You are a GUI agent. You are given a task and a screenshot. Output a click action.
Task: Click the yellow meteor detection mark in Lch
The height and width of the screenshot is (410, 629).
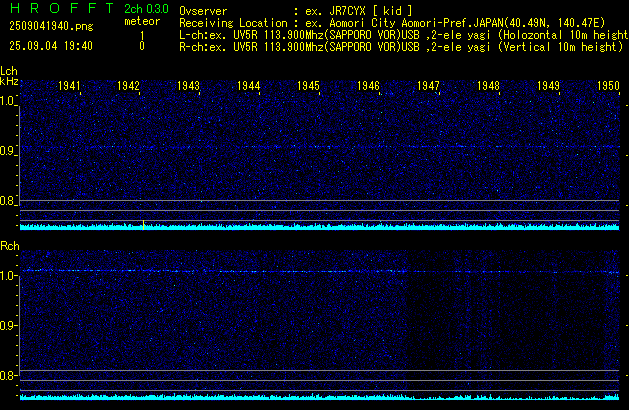[143, 225]
